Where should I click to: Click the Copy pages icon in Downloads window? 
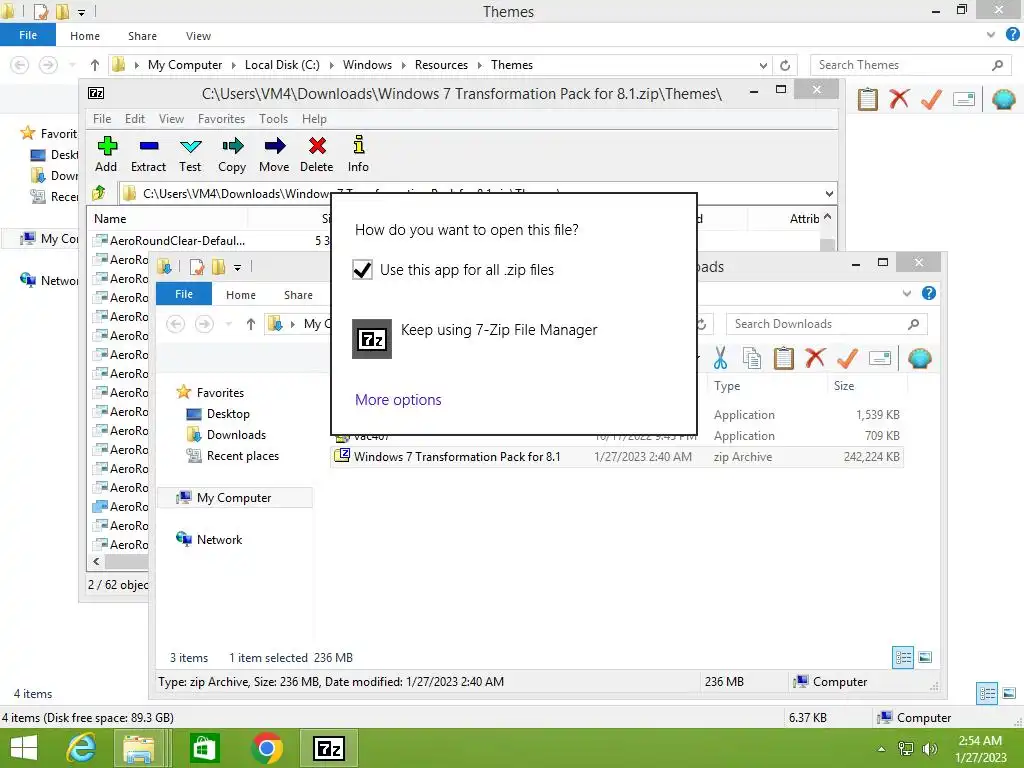[752, 358]
